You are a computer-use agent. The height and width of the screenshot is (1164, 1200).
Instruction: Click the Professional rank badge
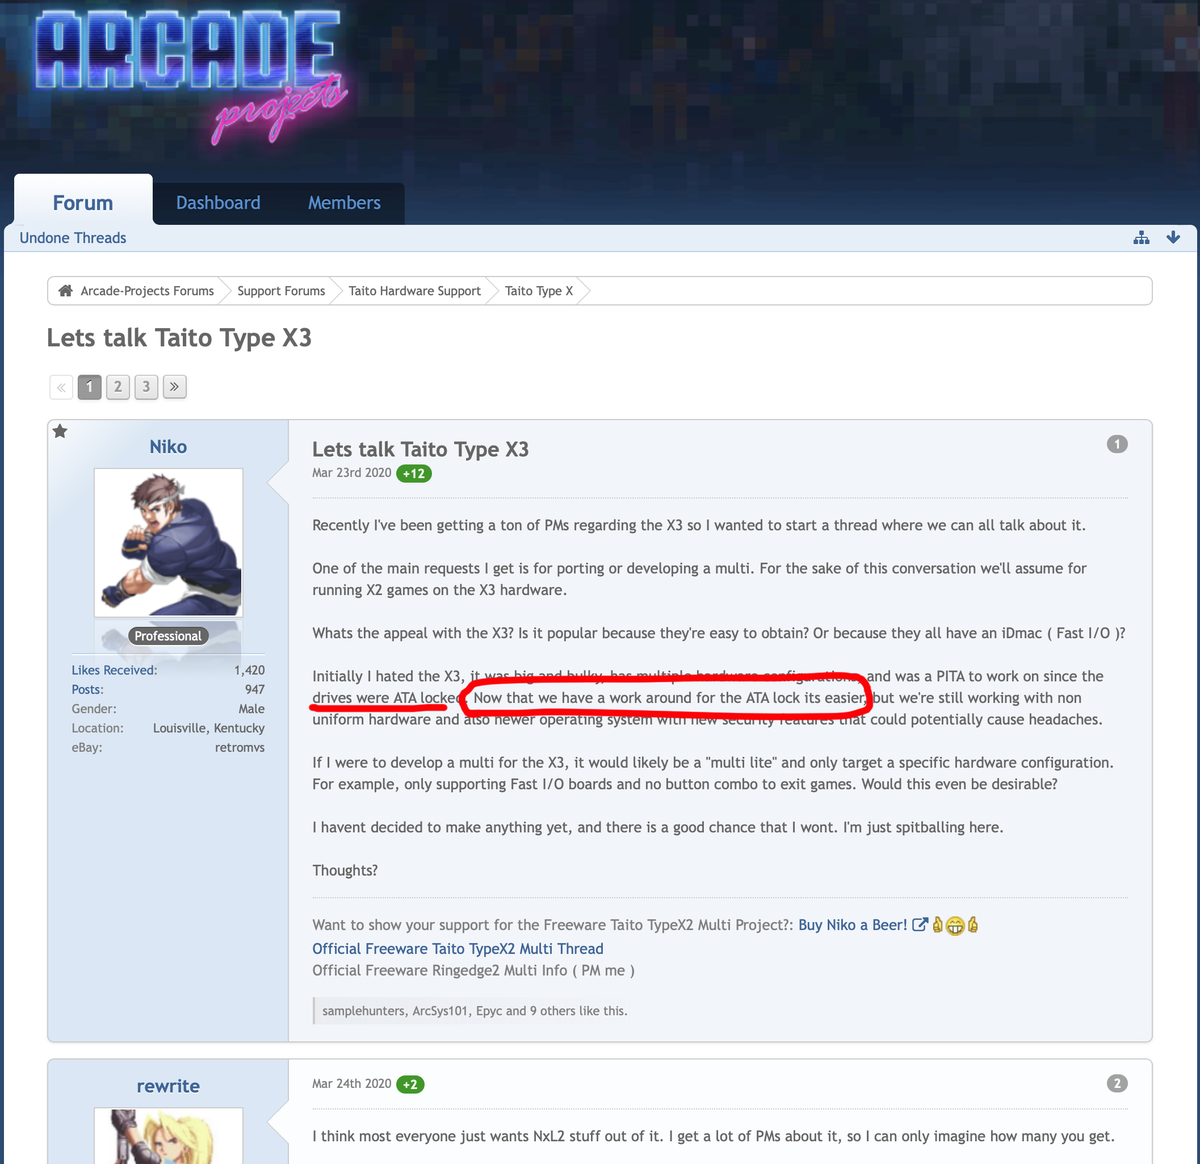click(x=168, y=636)
